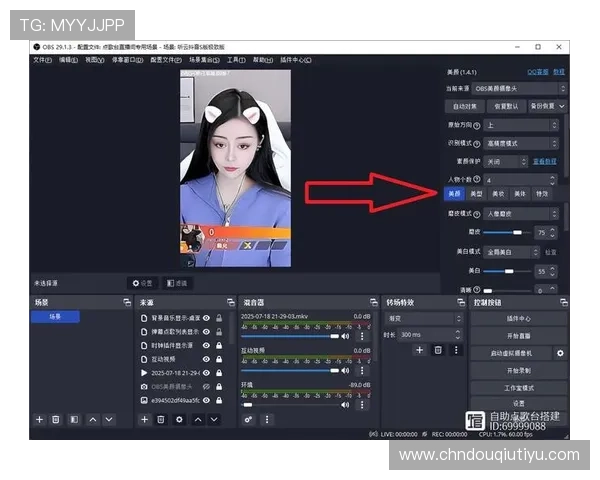Undock the 转场特效 panel with float icon

point(461,302)
